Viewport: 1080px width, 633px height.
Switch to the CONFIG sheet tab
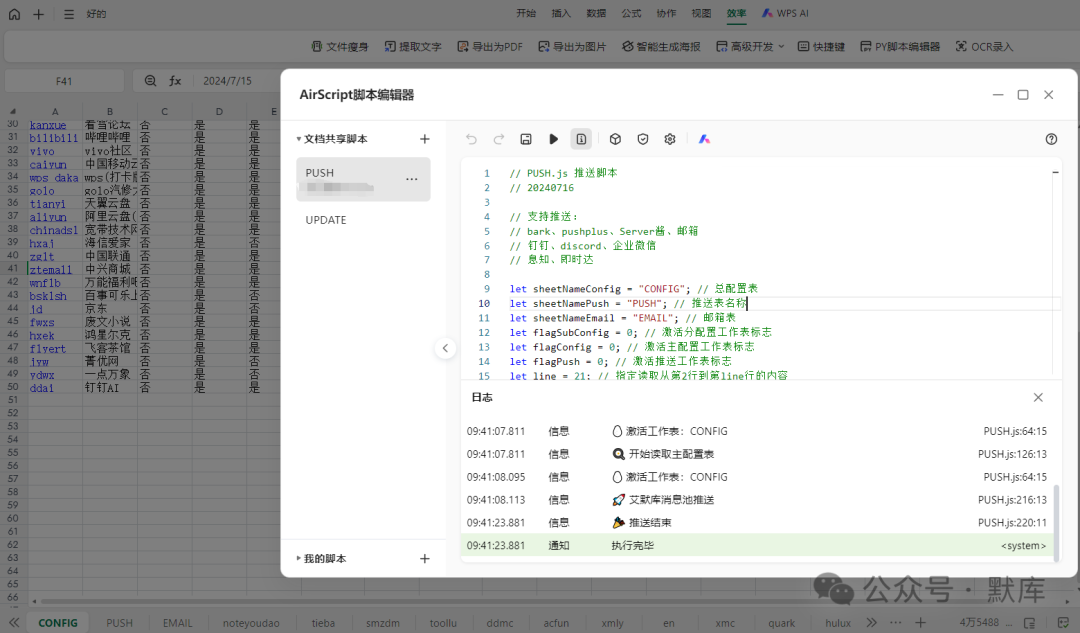click(x=58, y=623)
